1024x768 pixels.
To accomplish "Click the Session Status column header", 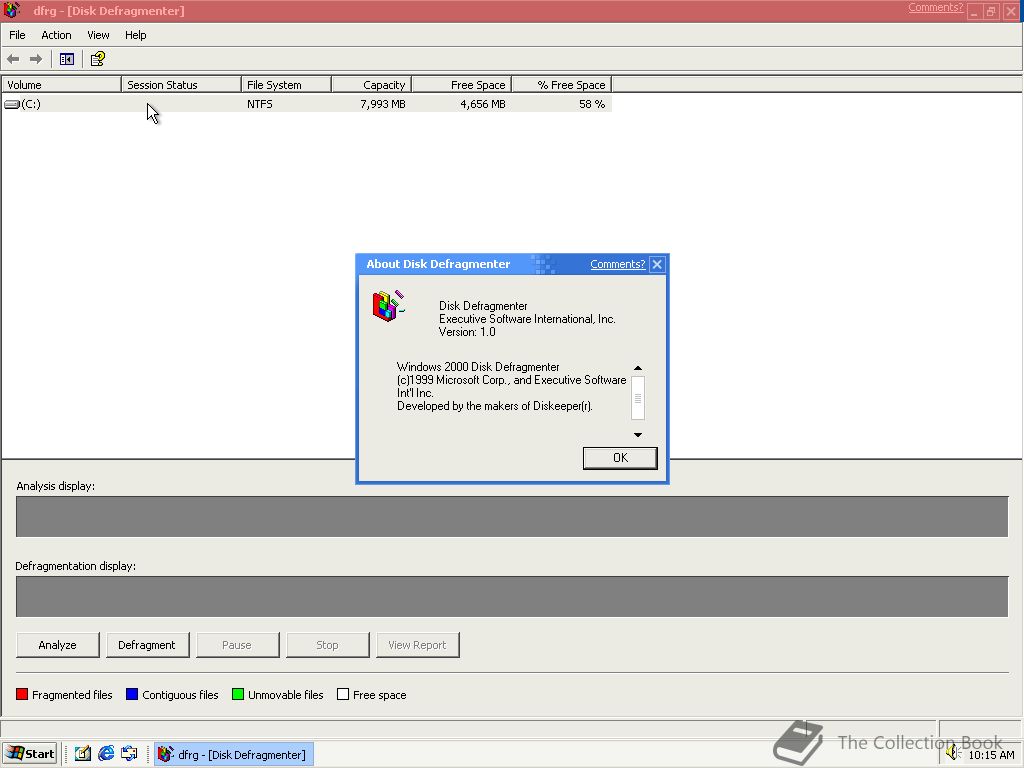I will coord(181,85).
